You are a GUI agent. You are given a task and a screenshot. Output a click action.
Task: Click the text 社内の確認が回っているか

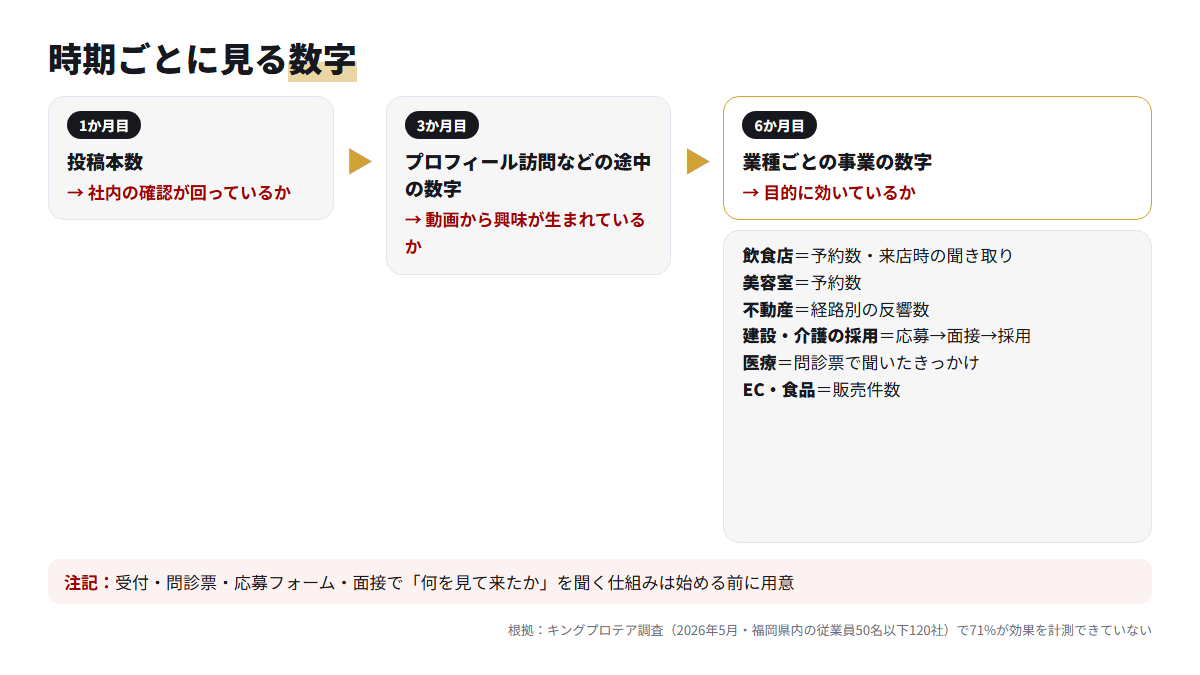click(189, 193)
